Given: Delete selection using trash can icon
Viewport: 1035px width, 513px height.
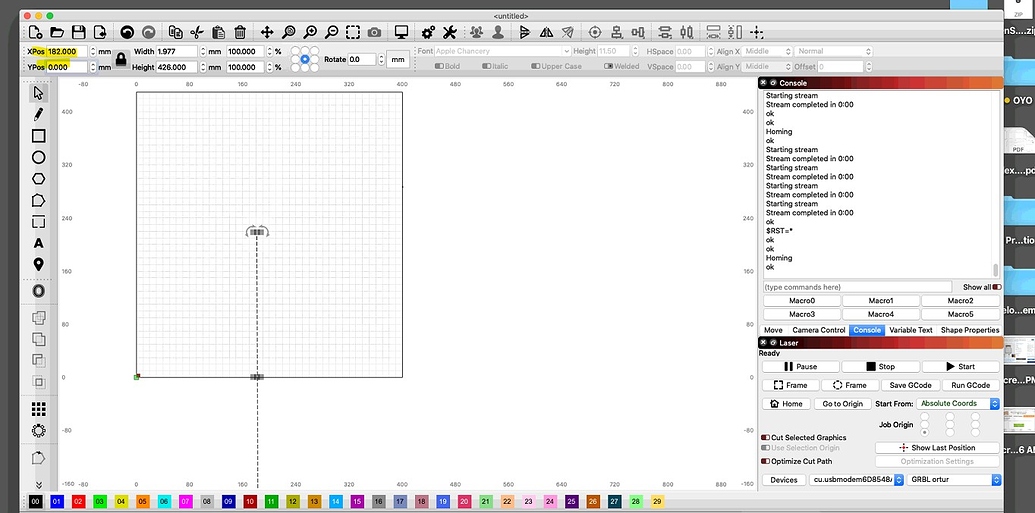Looking at the screenshot, I should 240,32.
